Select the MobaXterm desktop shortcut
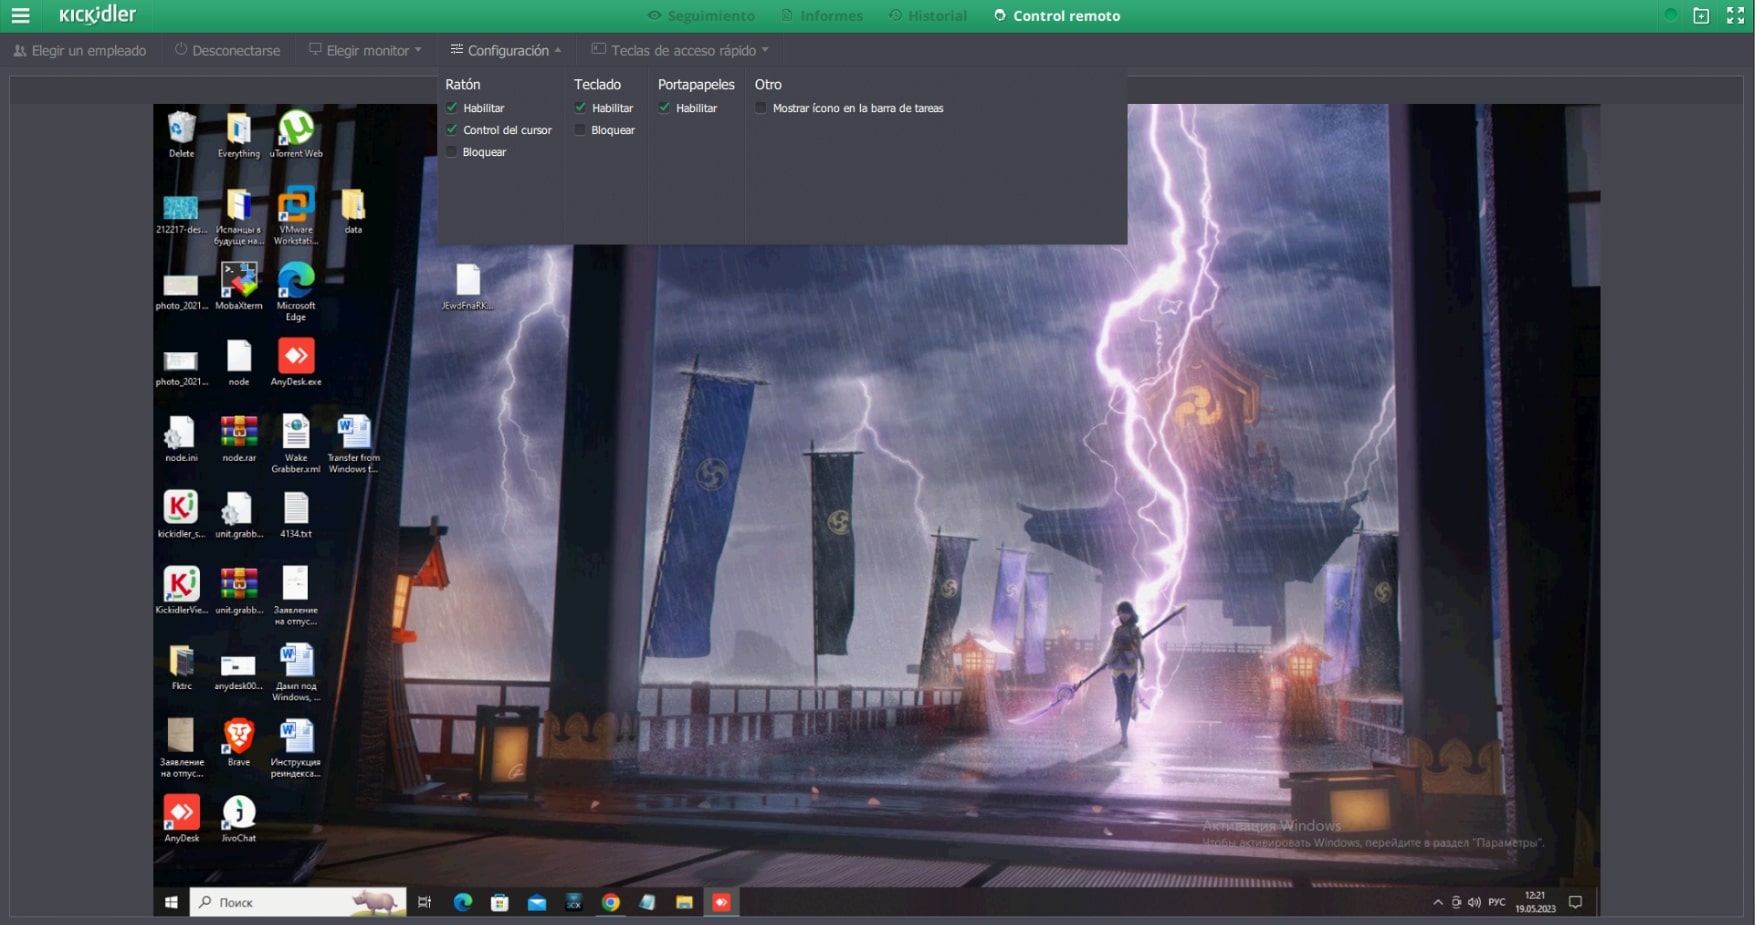1755x925 pixels. click(x=238, y=287)
